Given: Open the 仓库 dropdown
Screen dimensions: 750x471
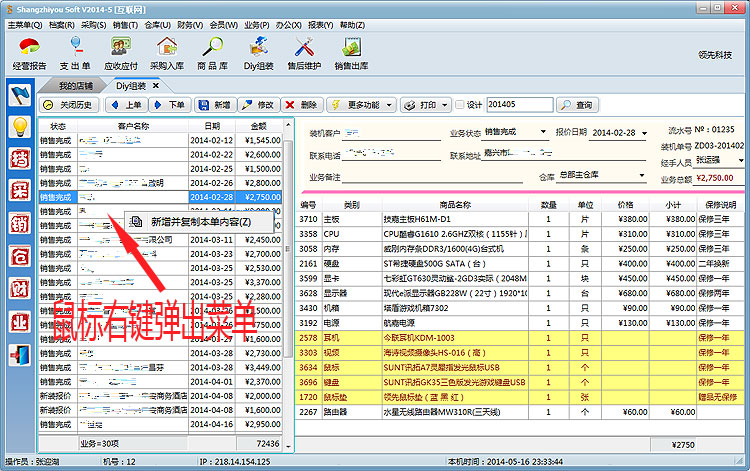Looking at the screenshot, I should (642, 175).
